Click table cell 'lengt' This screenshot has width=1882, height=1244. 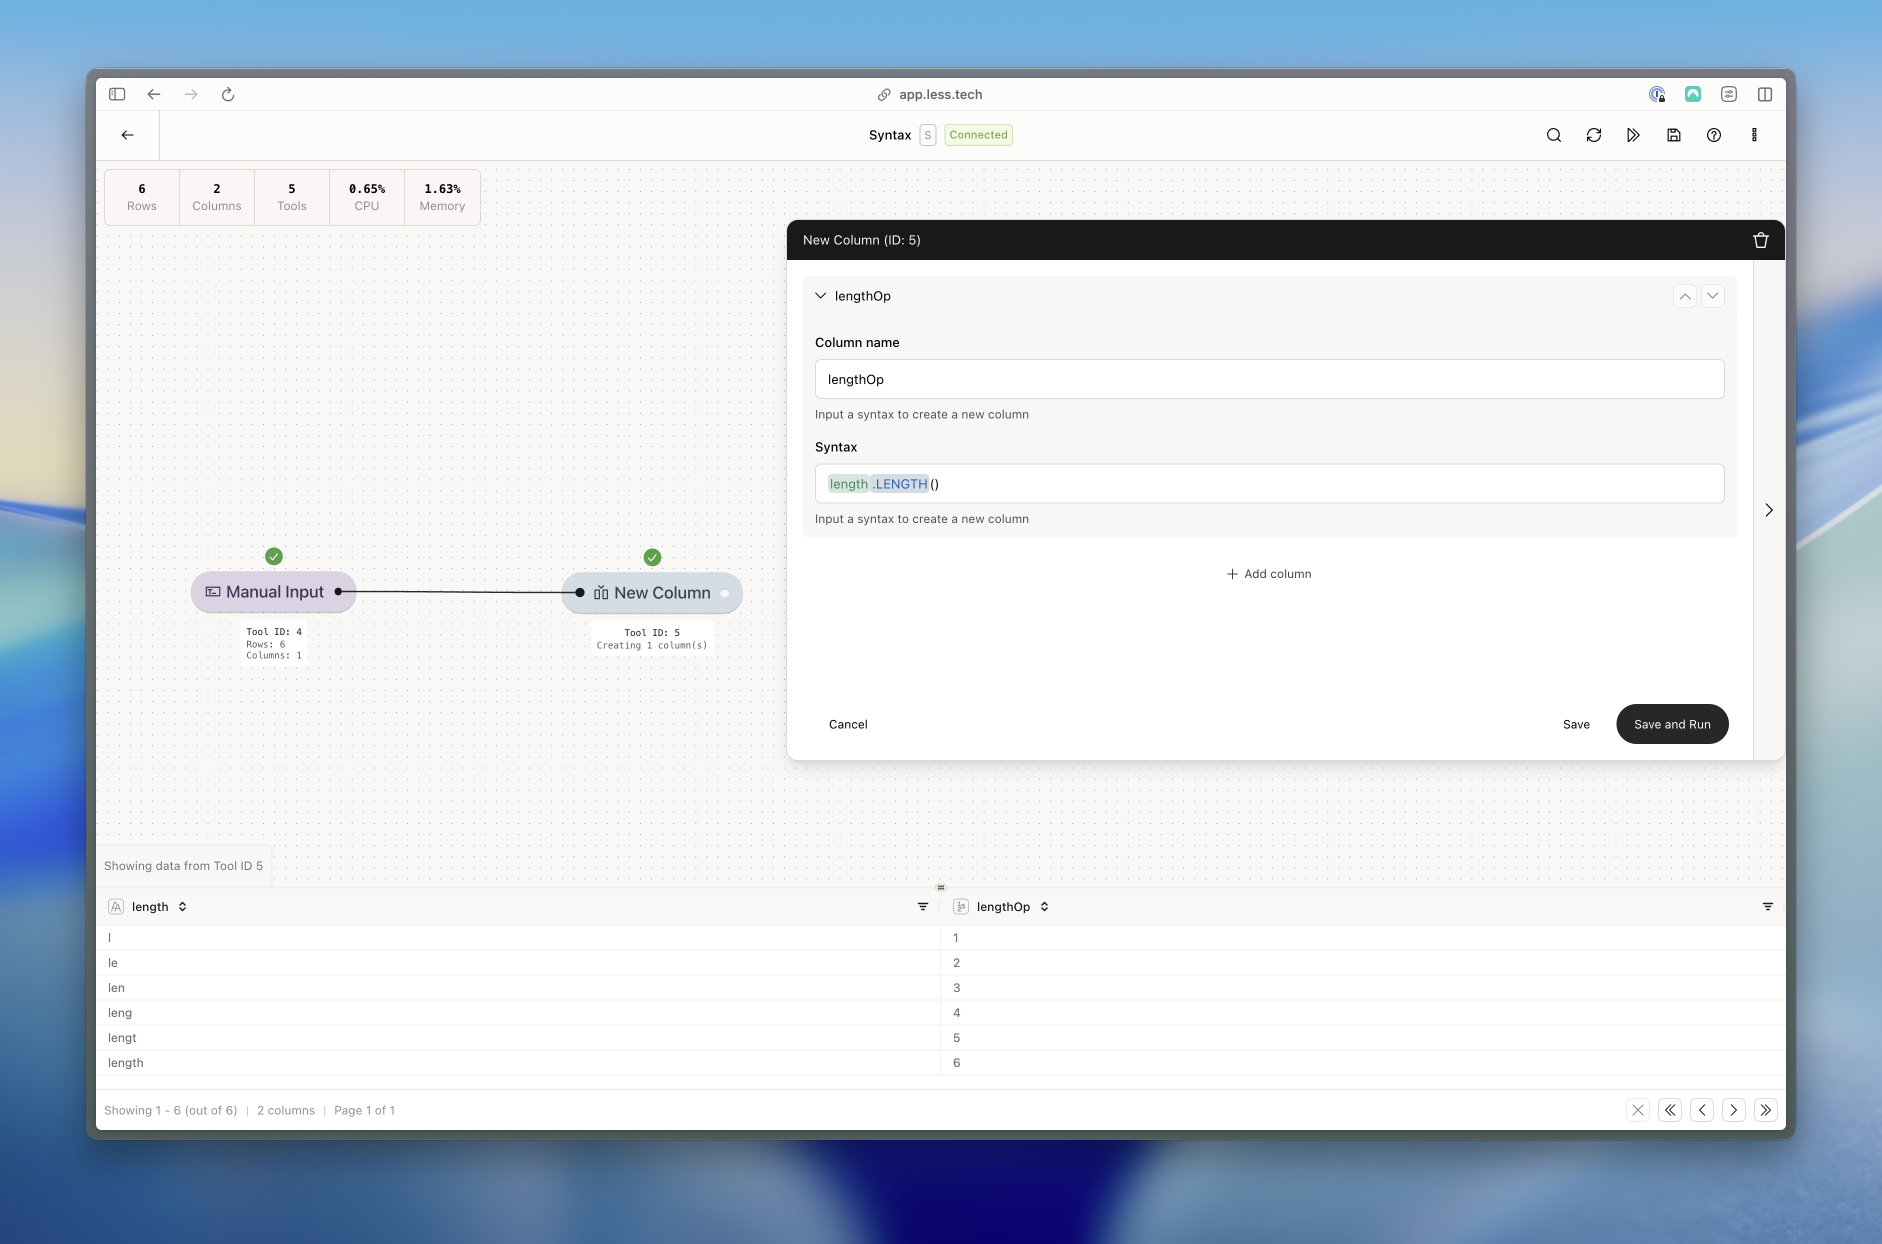(x=518, y=1038)
